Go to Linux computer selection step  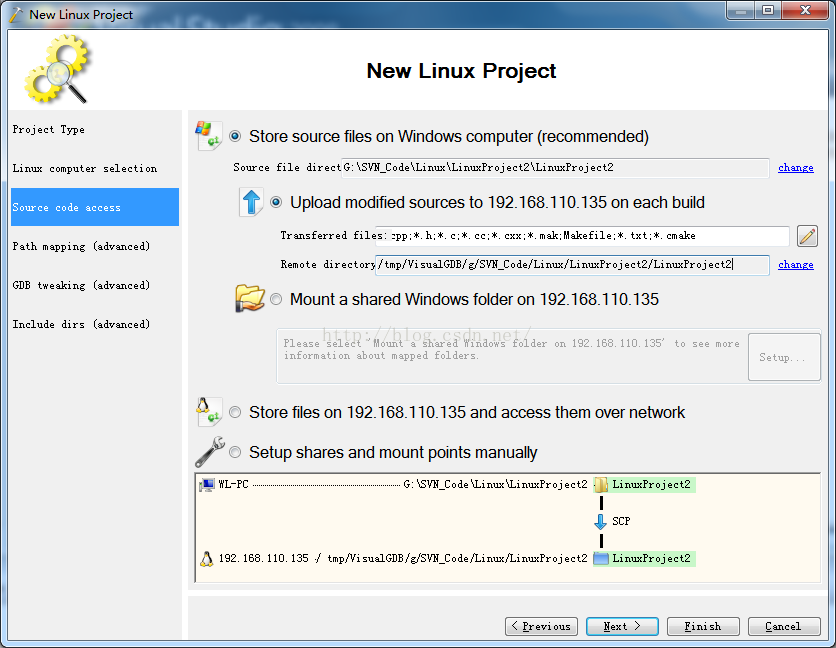click(x=95, y=169)
